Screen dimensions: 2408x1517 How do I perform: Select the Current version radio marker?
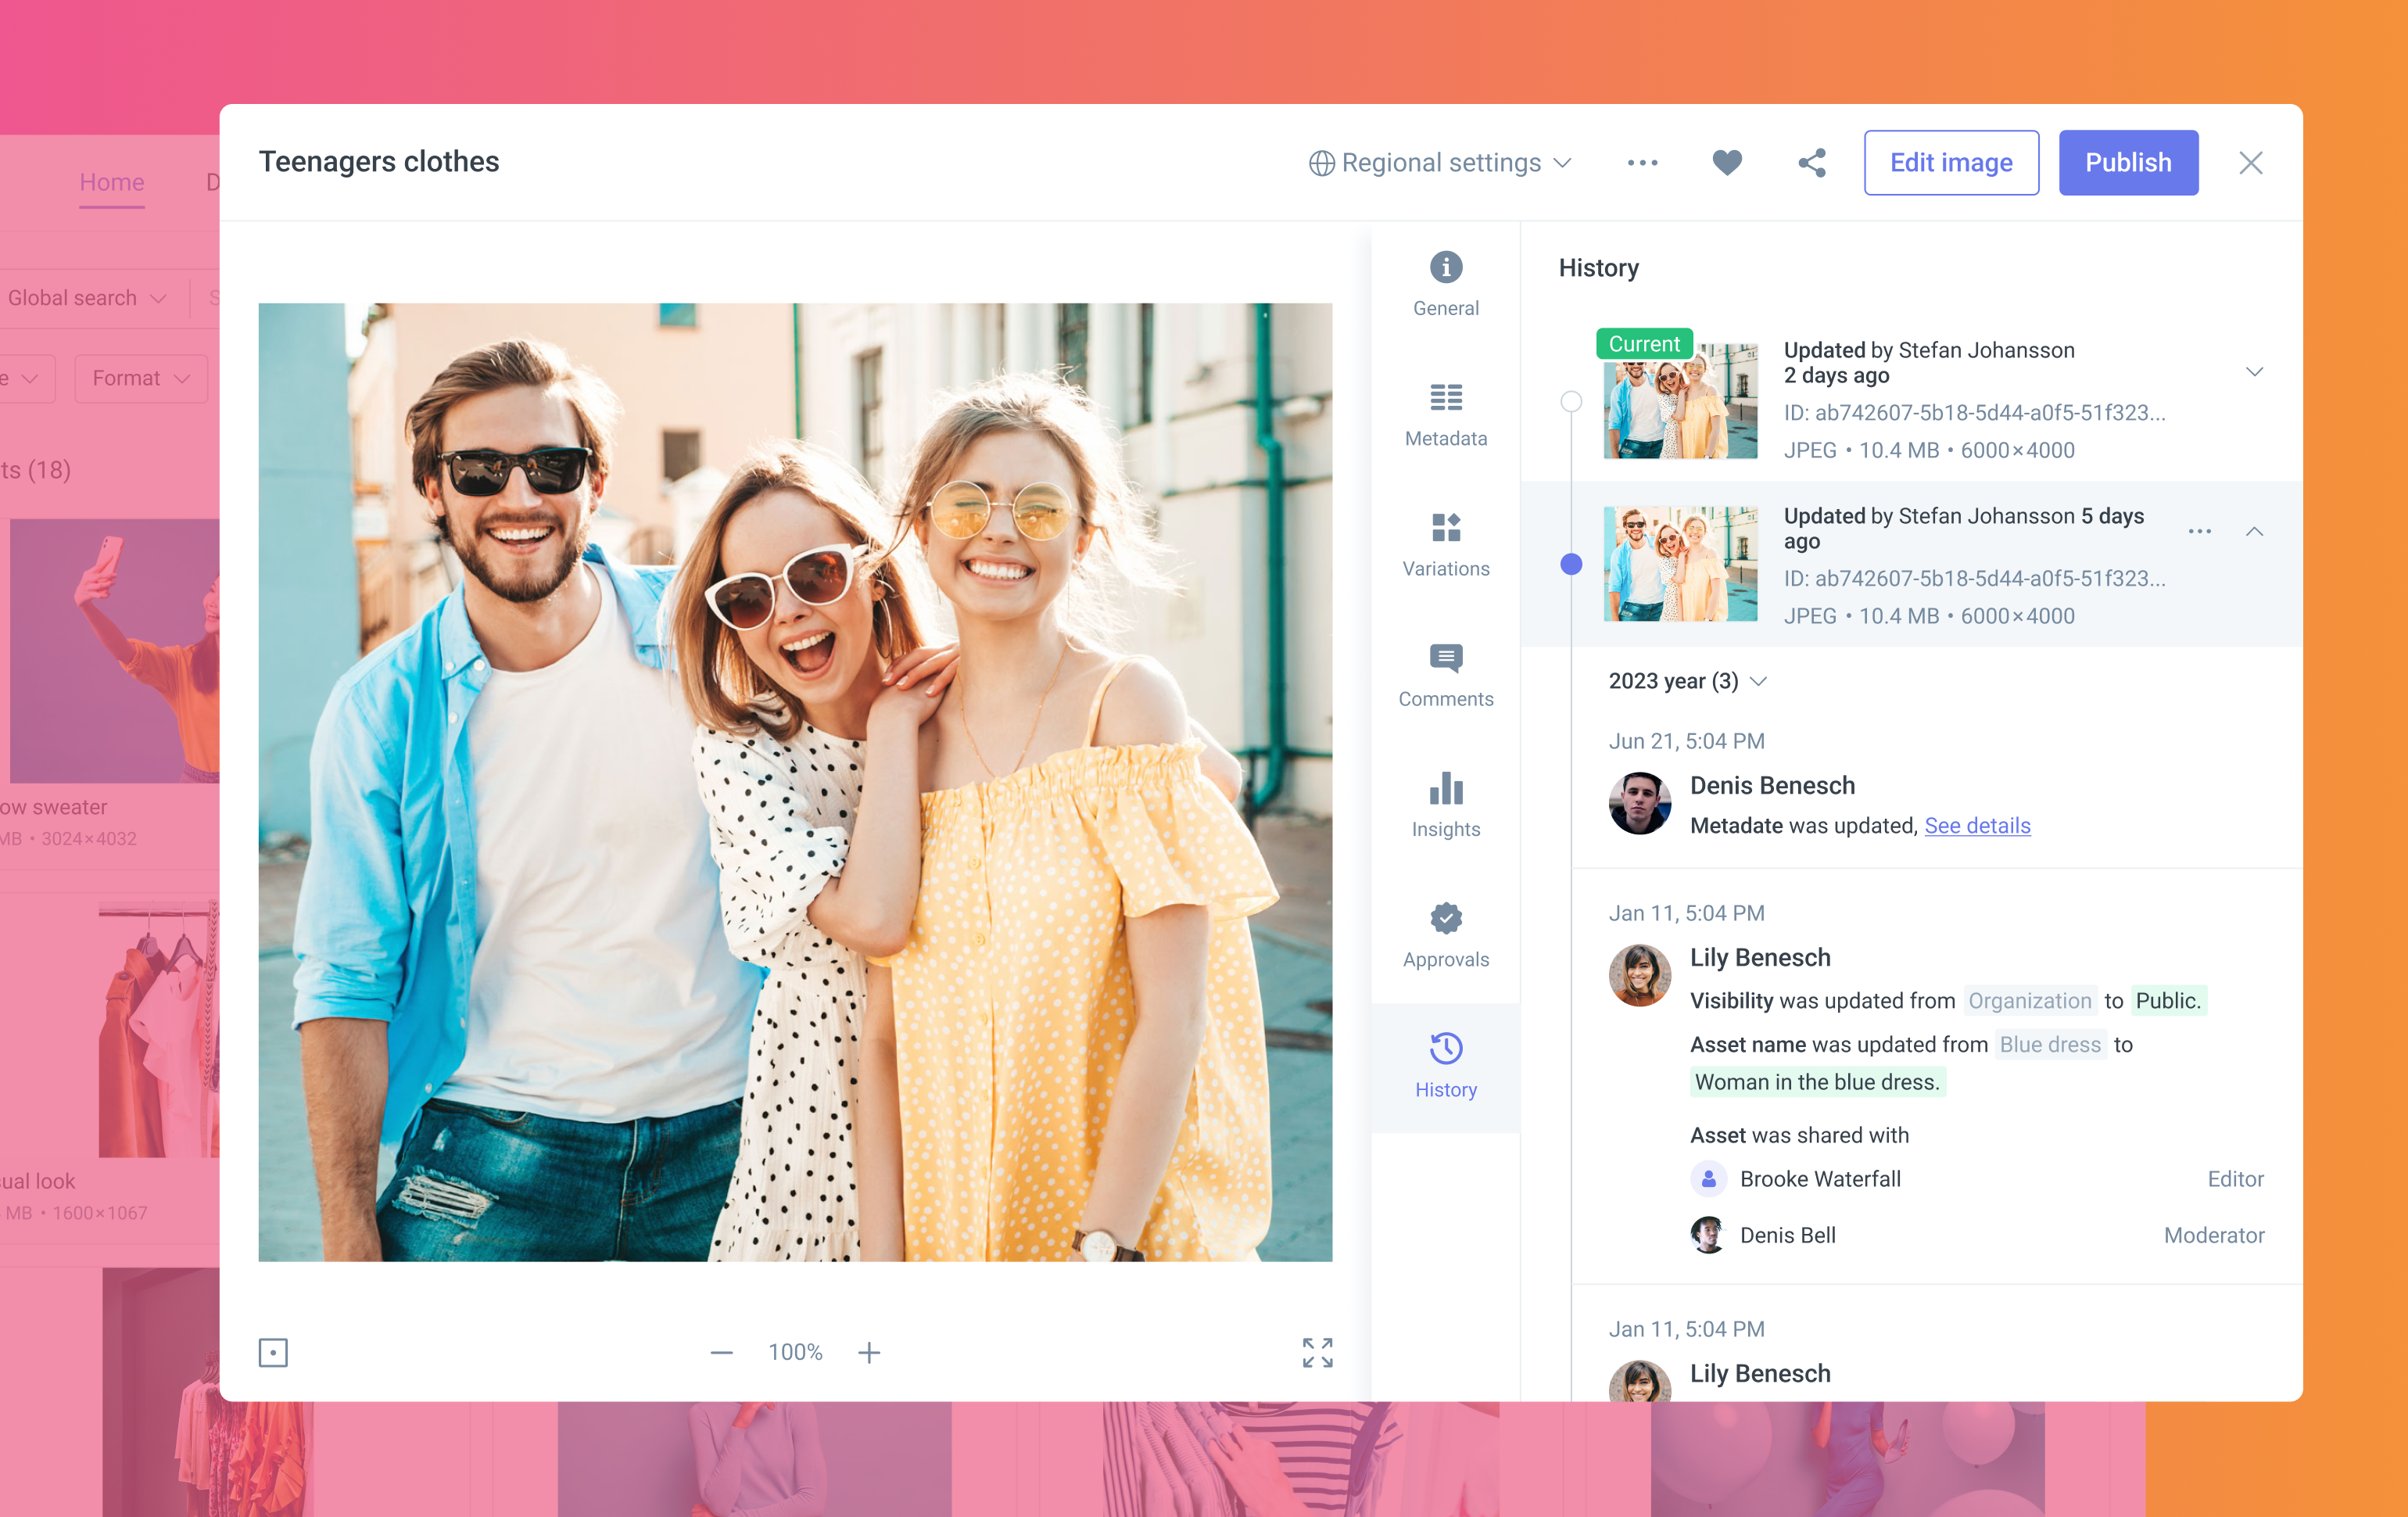(1571, 401)
